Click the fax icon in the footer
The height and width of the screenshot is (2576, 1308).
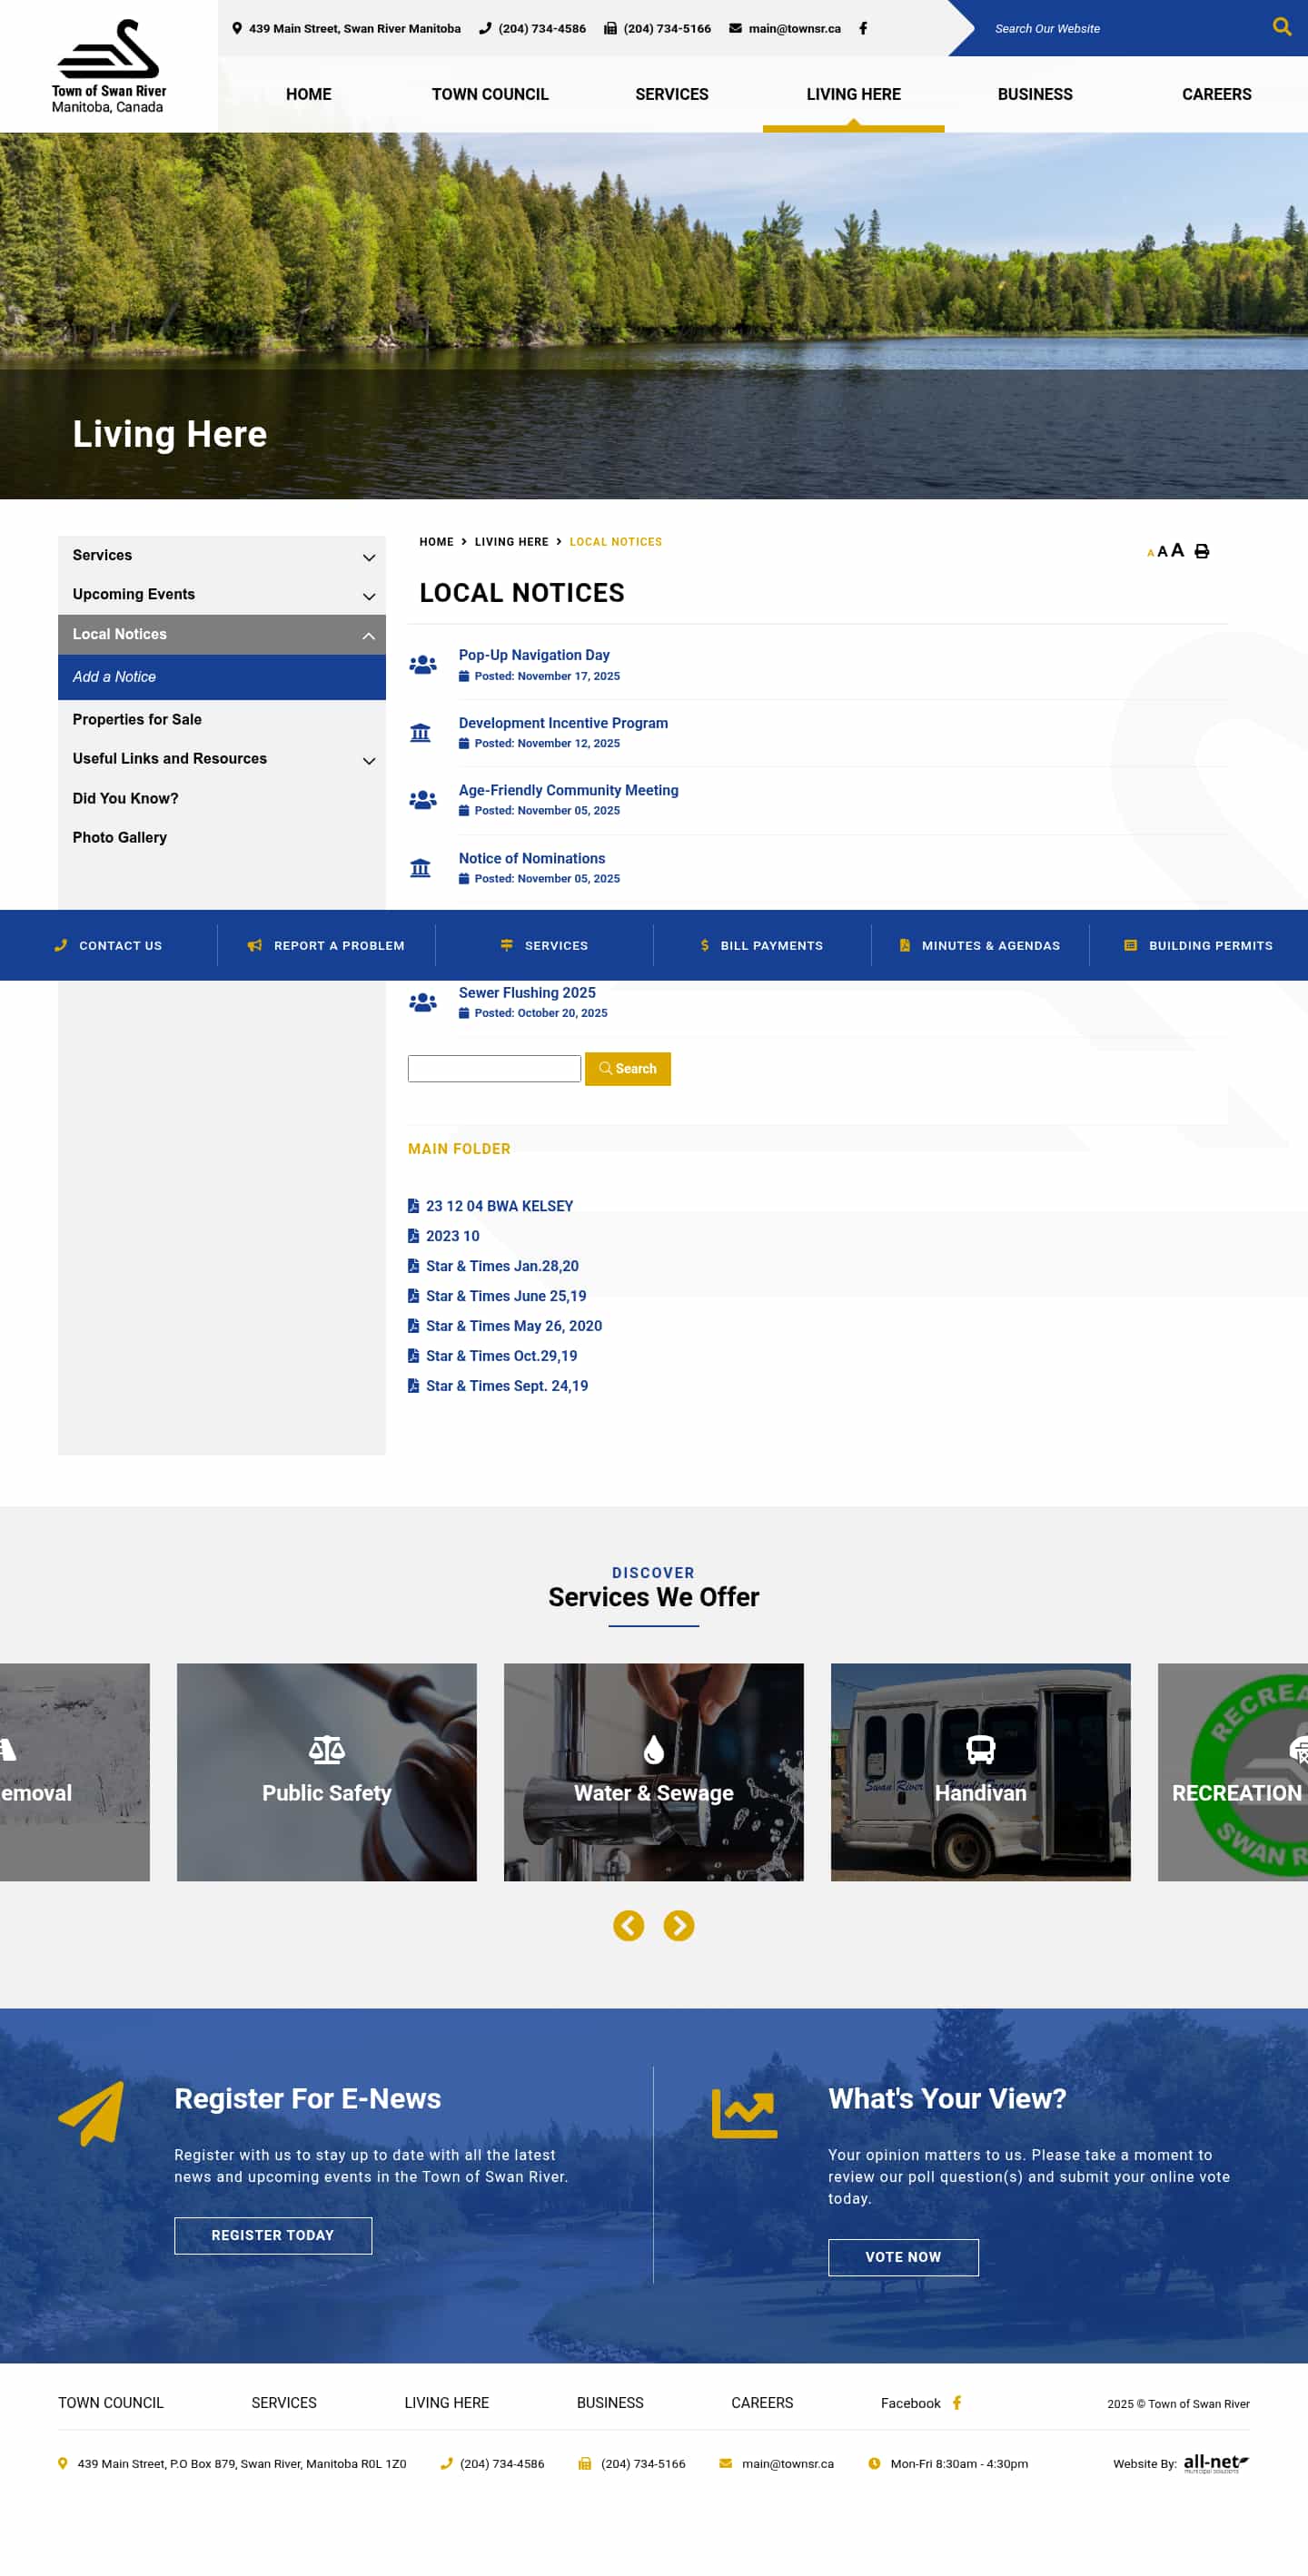point(584,2463)
